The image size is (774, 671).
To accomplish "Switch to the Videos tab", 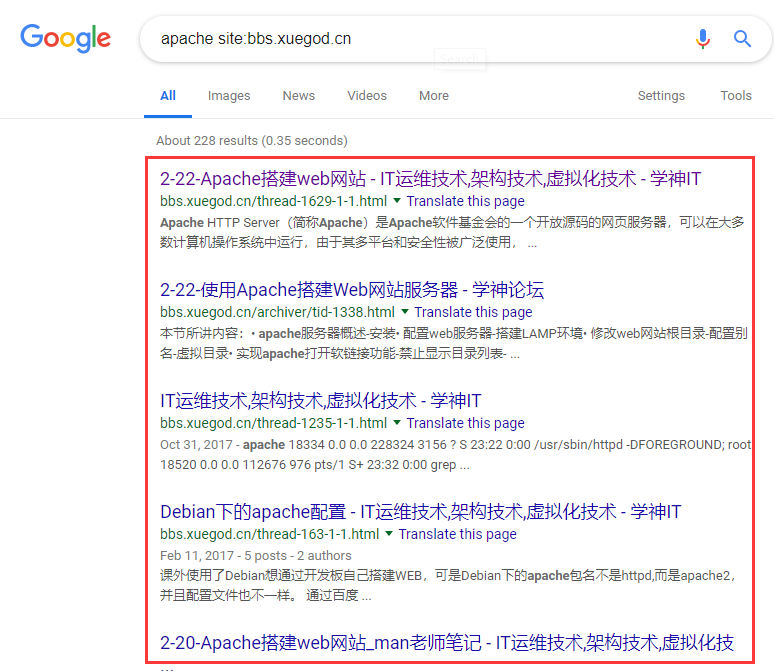I will pos(367,96).
